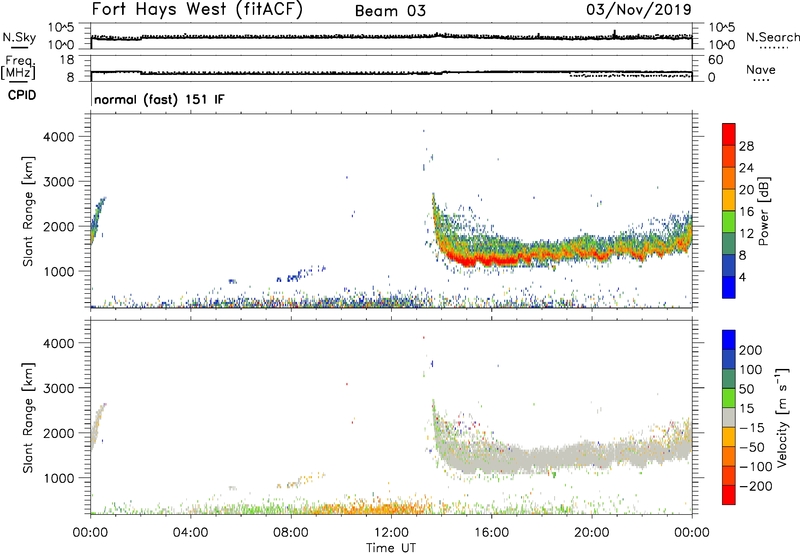
Task: Click the 'Power [dB]' colorbar label
Action: [764, 211]
